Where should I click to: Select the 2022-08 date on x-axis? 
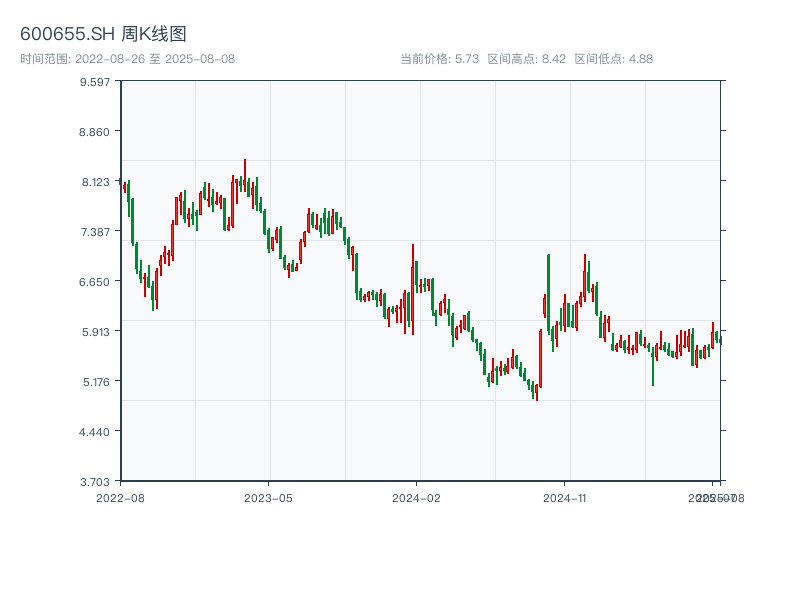click(120, 497)
